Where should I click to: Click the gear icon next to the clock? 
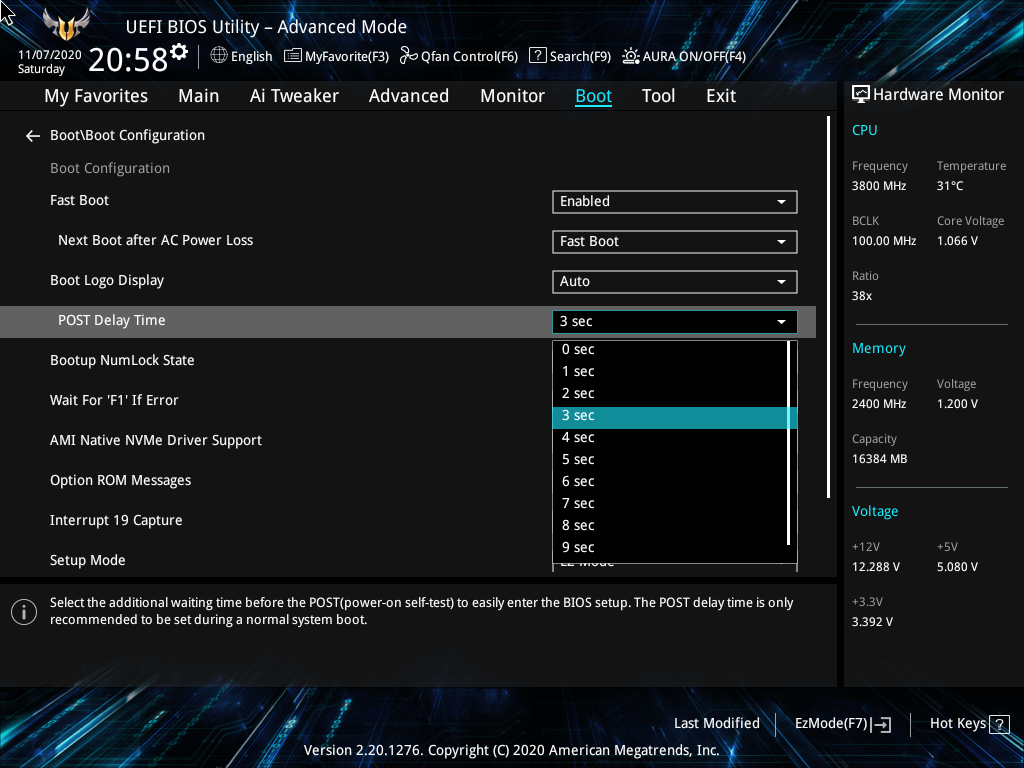tap(179, 52)
